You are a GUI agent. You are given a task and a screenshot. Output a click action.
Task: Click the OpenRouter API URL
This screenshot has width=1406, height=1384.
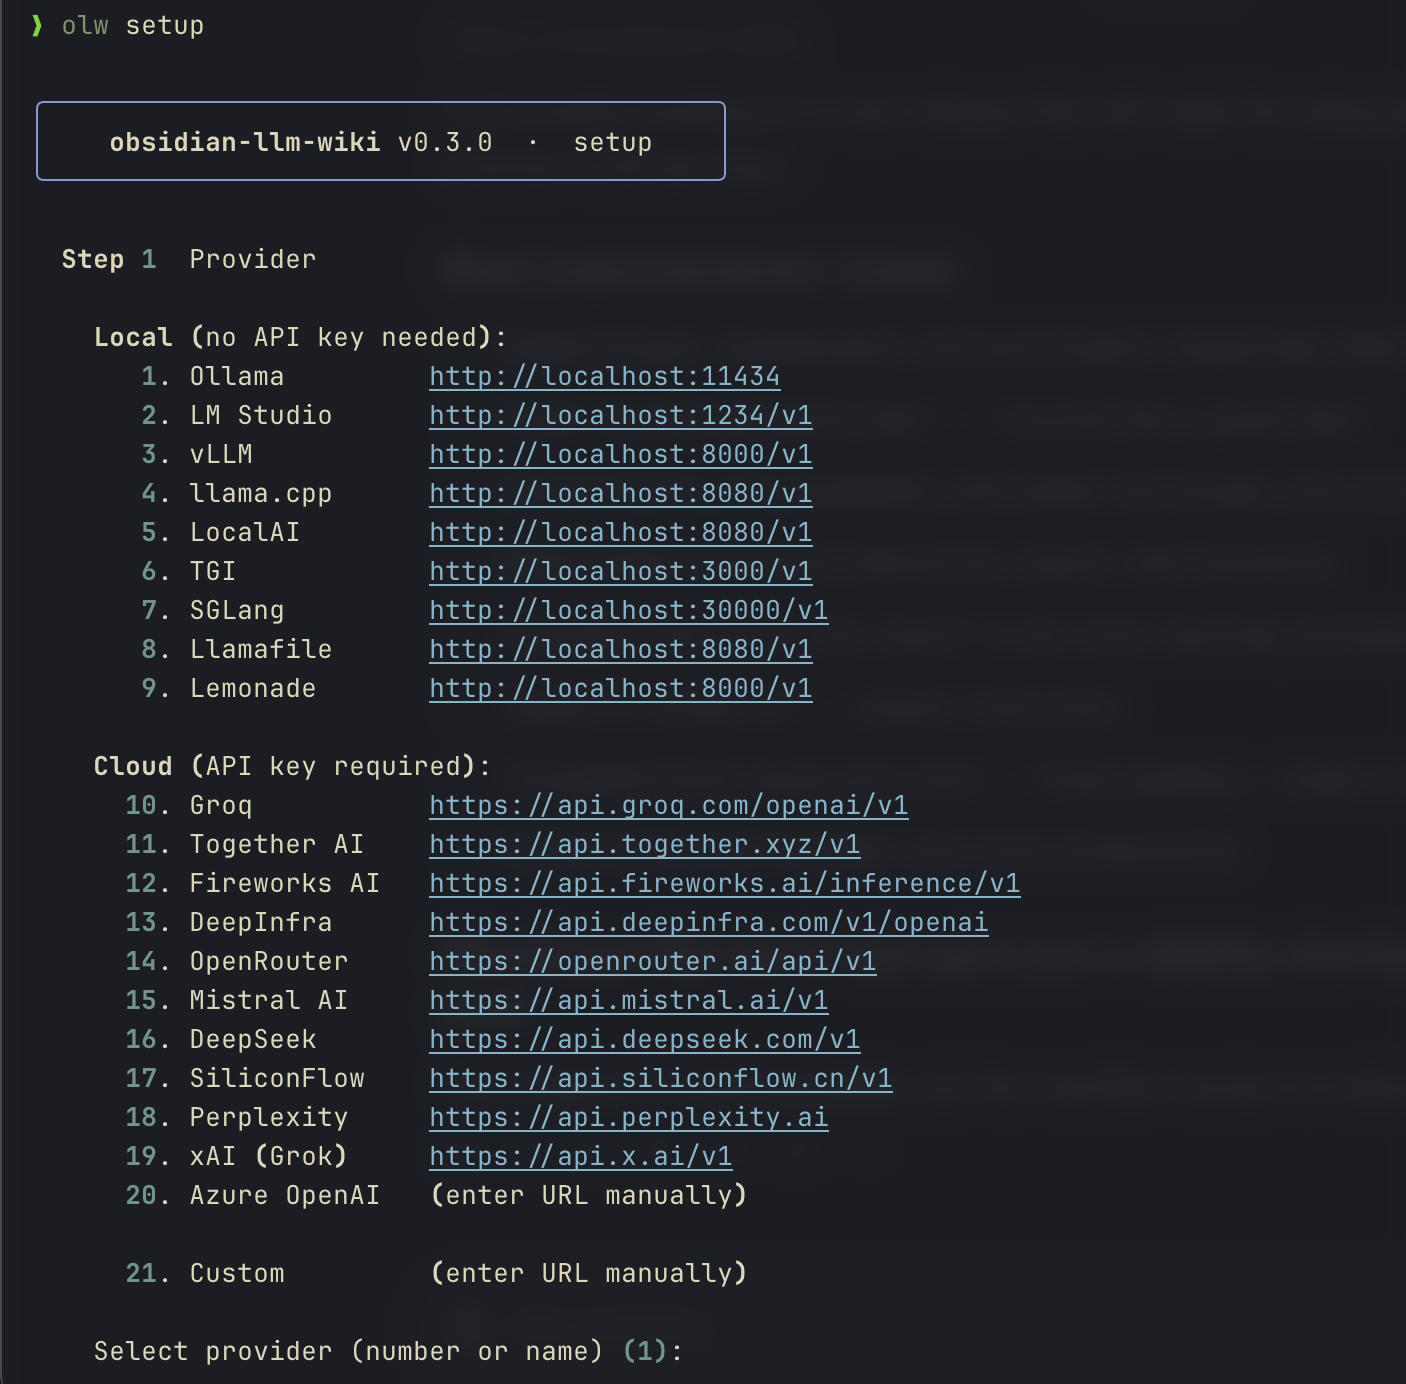pyautogui.click(x=652, y=962)
